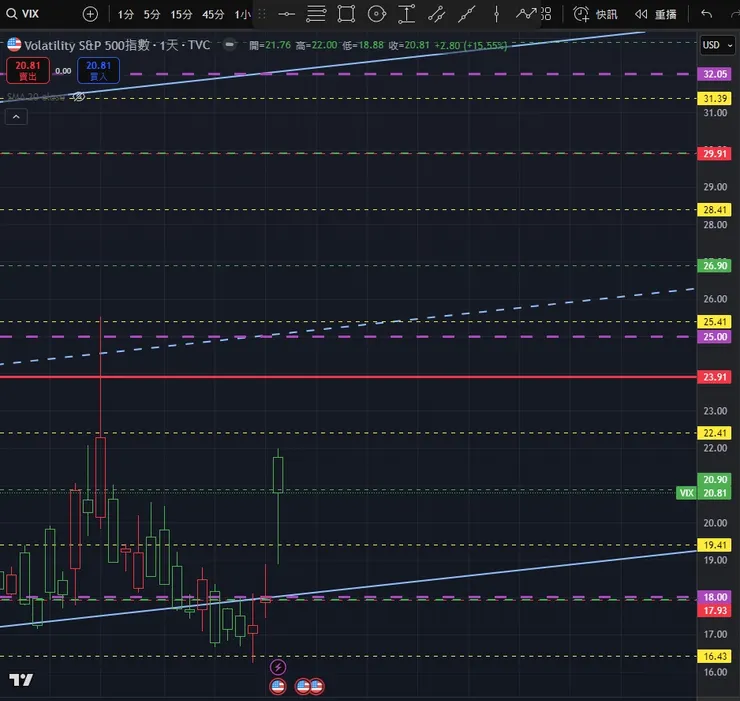The width and height of the screenshot is (740, 701).
Task: Click the purple 25.00 price label
Action: (x=715, y=337)
